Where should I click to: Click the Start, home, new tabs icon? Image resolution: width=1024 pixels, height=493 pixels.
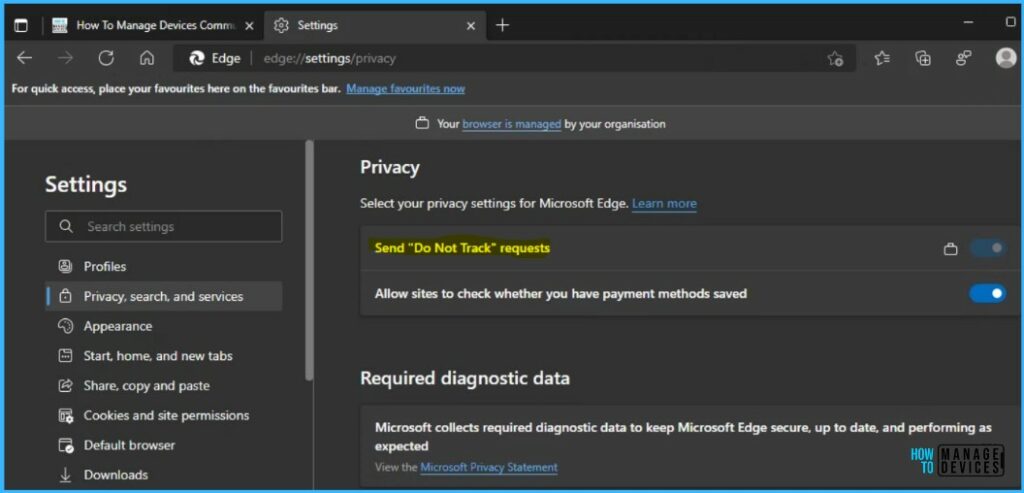[x=65, y=356]
